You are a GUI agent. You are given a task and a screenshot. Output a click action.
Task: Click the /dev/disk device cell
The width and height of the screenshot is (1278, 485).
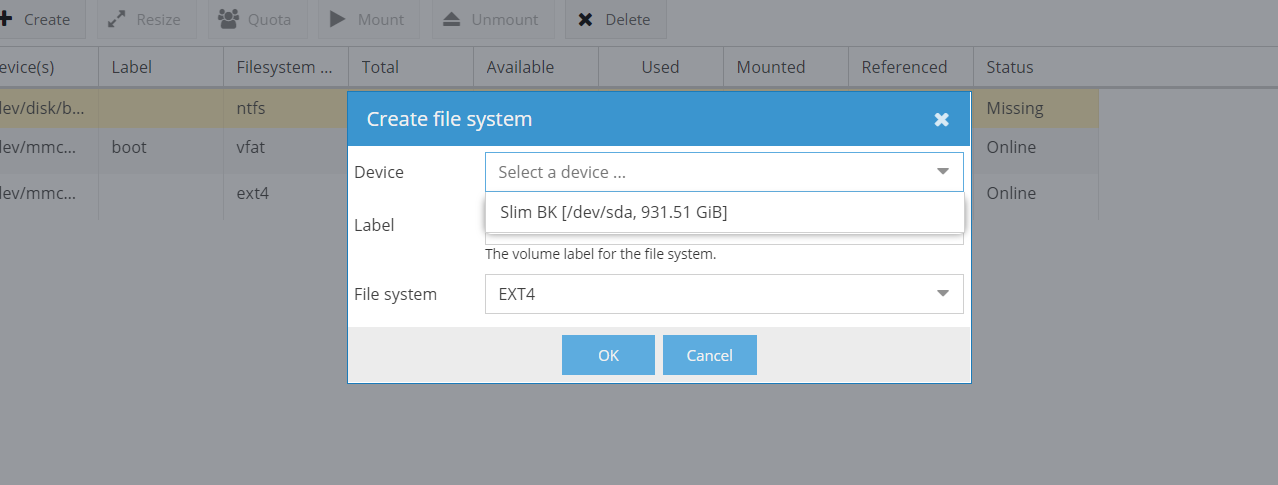tap(49, 108)
